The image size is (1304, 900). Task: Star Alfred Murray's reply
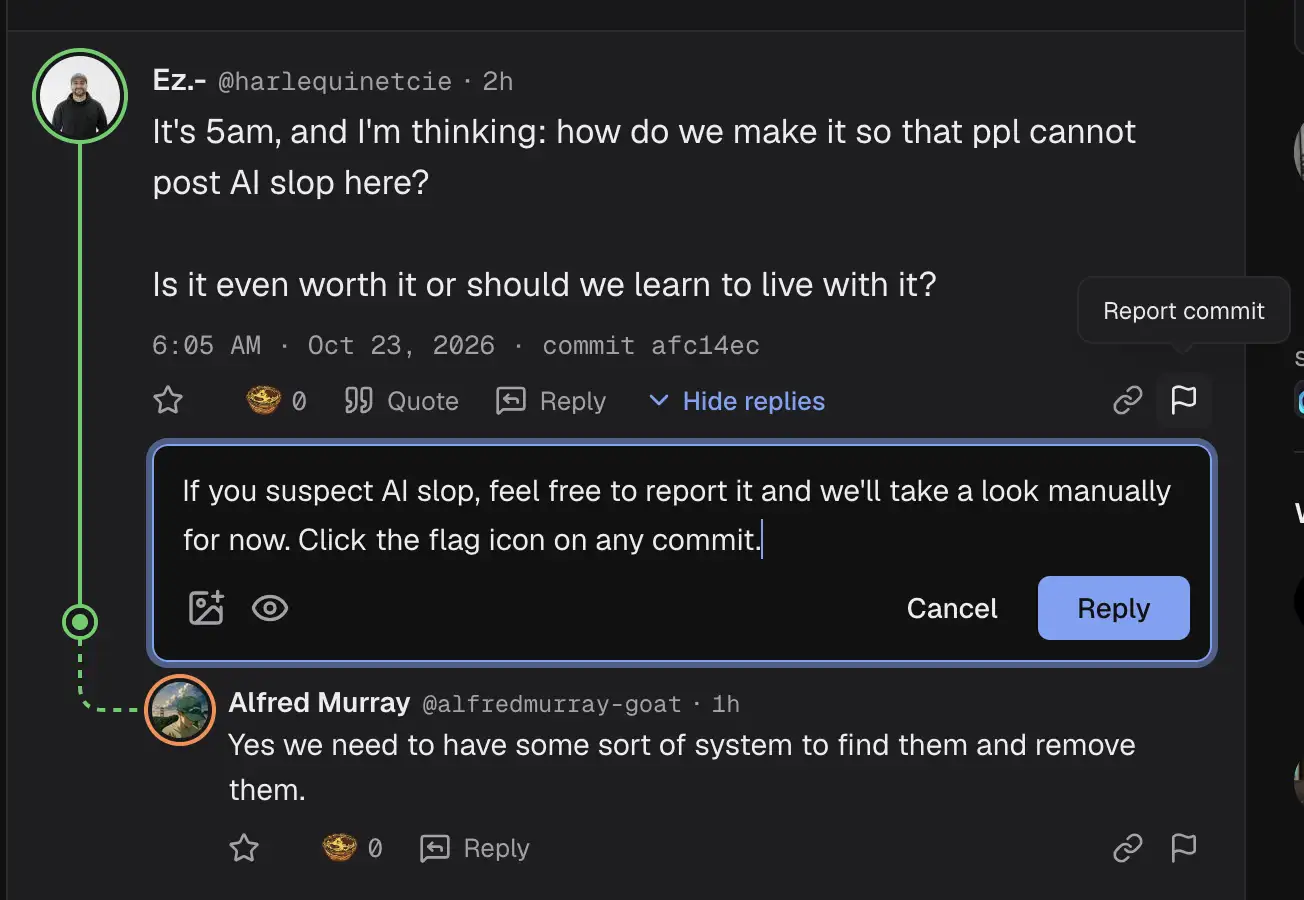pyautogui.click(x=244, y=848)
